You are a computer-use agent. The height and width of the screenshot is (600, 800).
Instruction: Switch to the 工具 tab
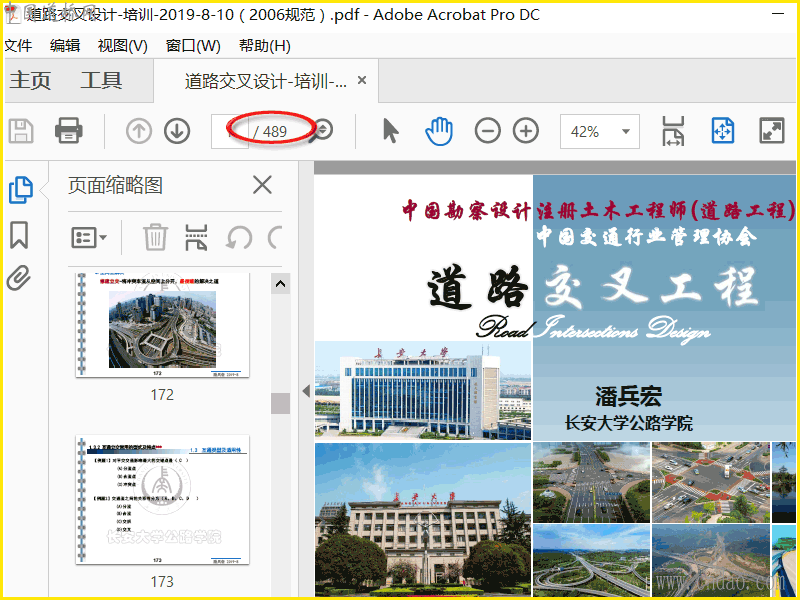(x=101, y=80)
